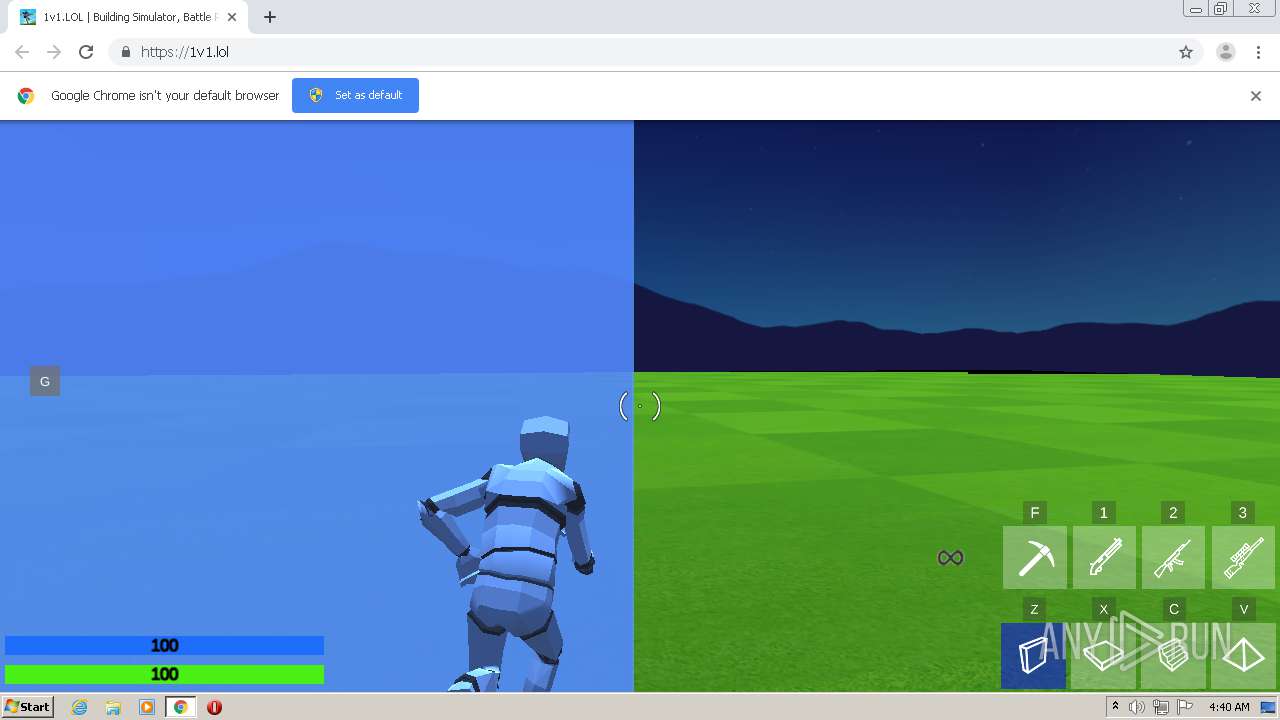Close the 1v1.LOL browser tab
This screenshot has height=720, width=1280.
coord(231,17)
